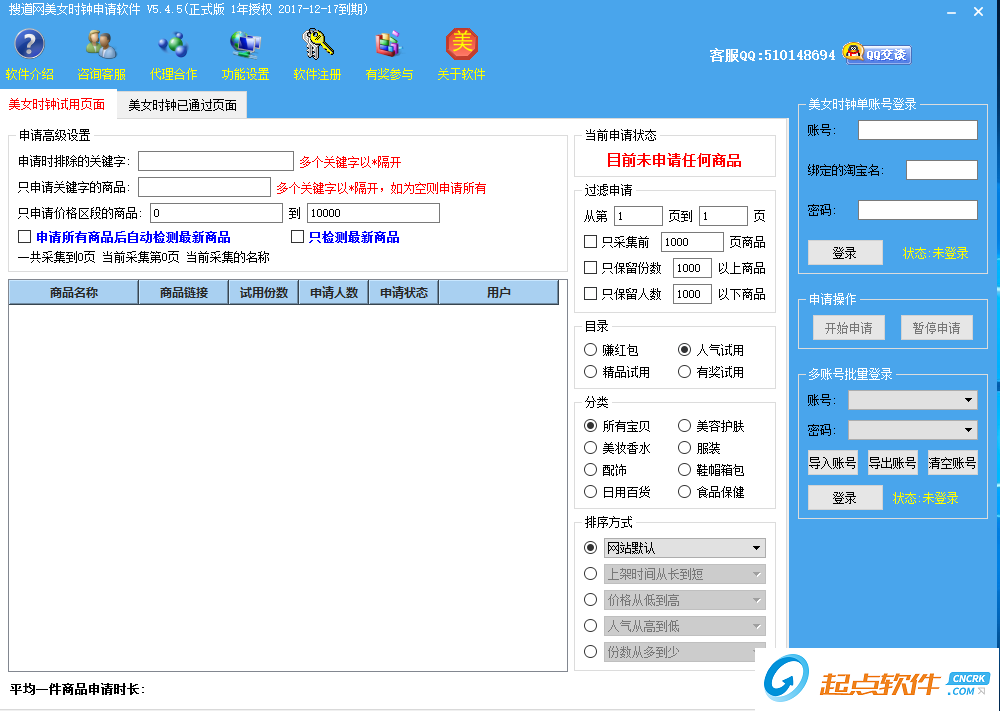Click inside the 绑定的淘宝名 input field
This screenshot has height=711, width=1000.
(x=940, y=169)
